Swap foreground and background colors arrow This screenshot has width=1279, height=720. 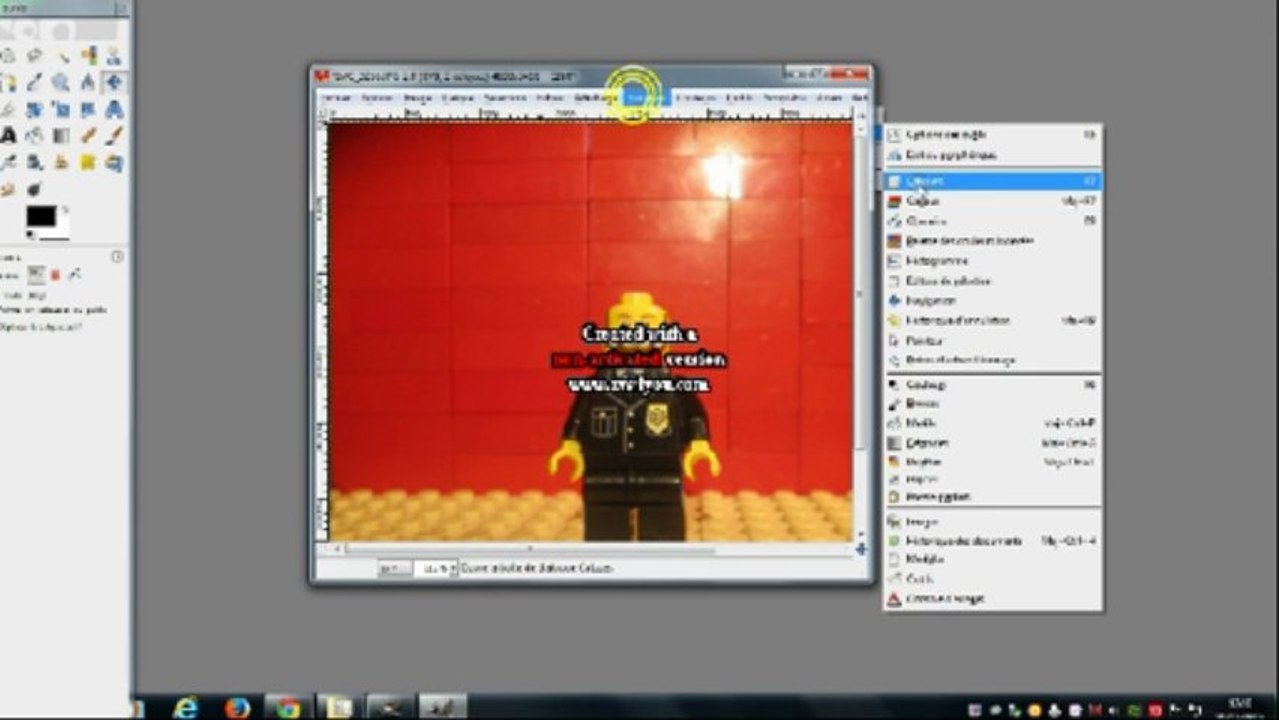[x=66, y=210]
